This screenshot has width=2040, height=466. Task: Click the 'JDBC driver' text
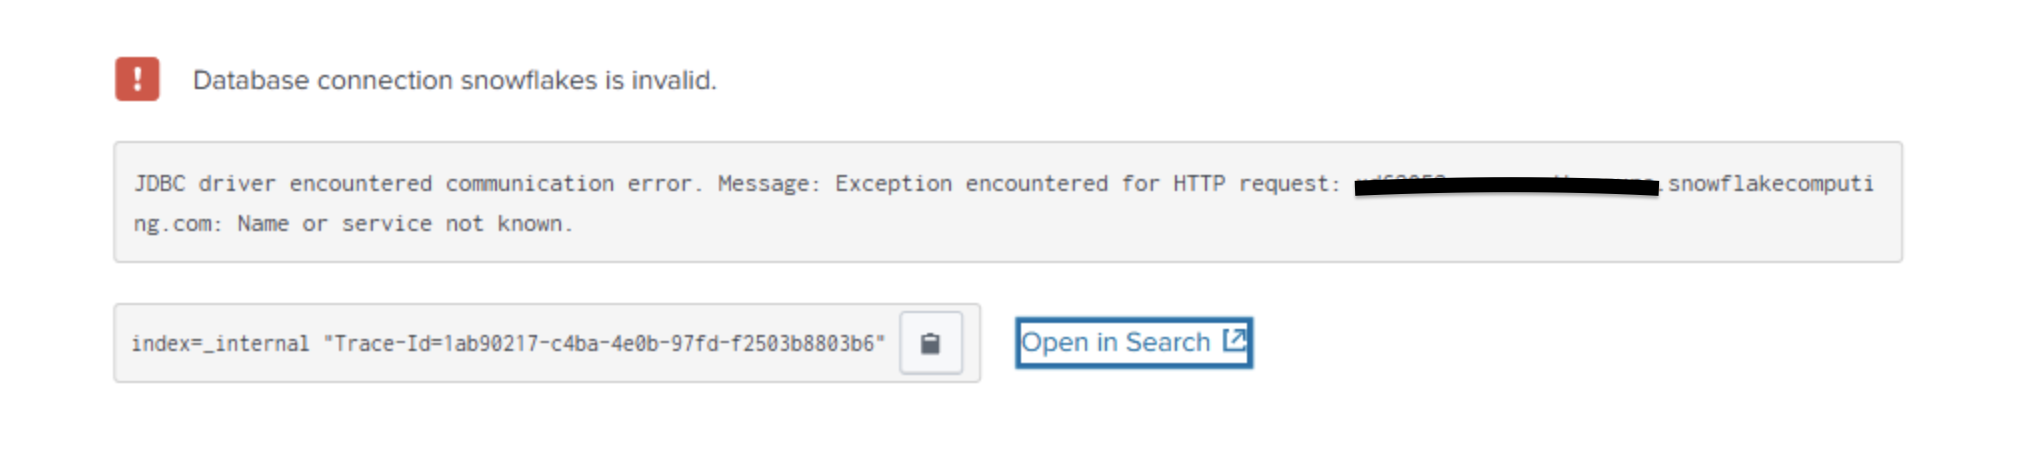pyautogui.click(x=204, y=184)
